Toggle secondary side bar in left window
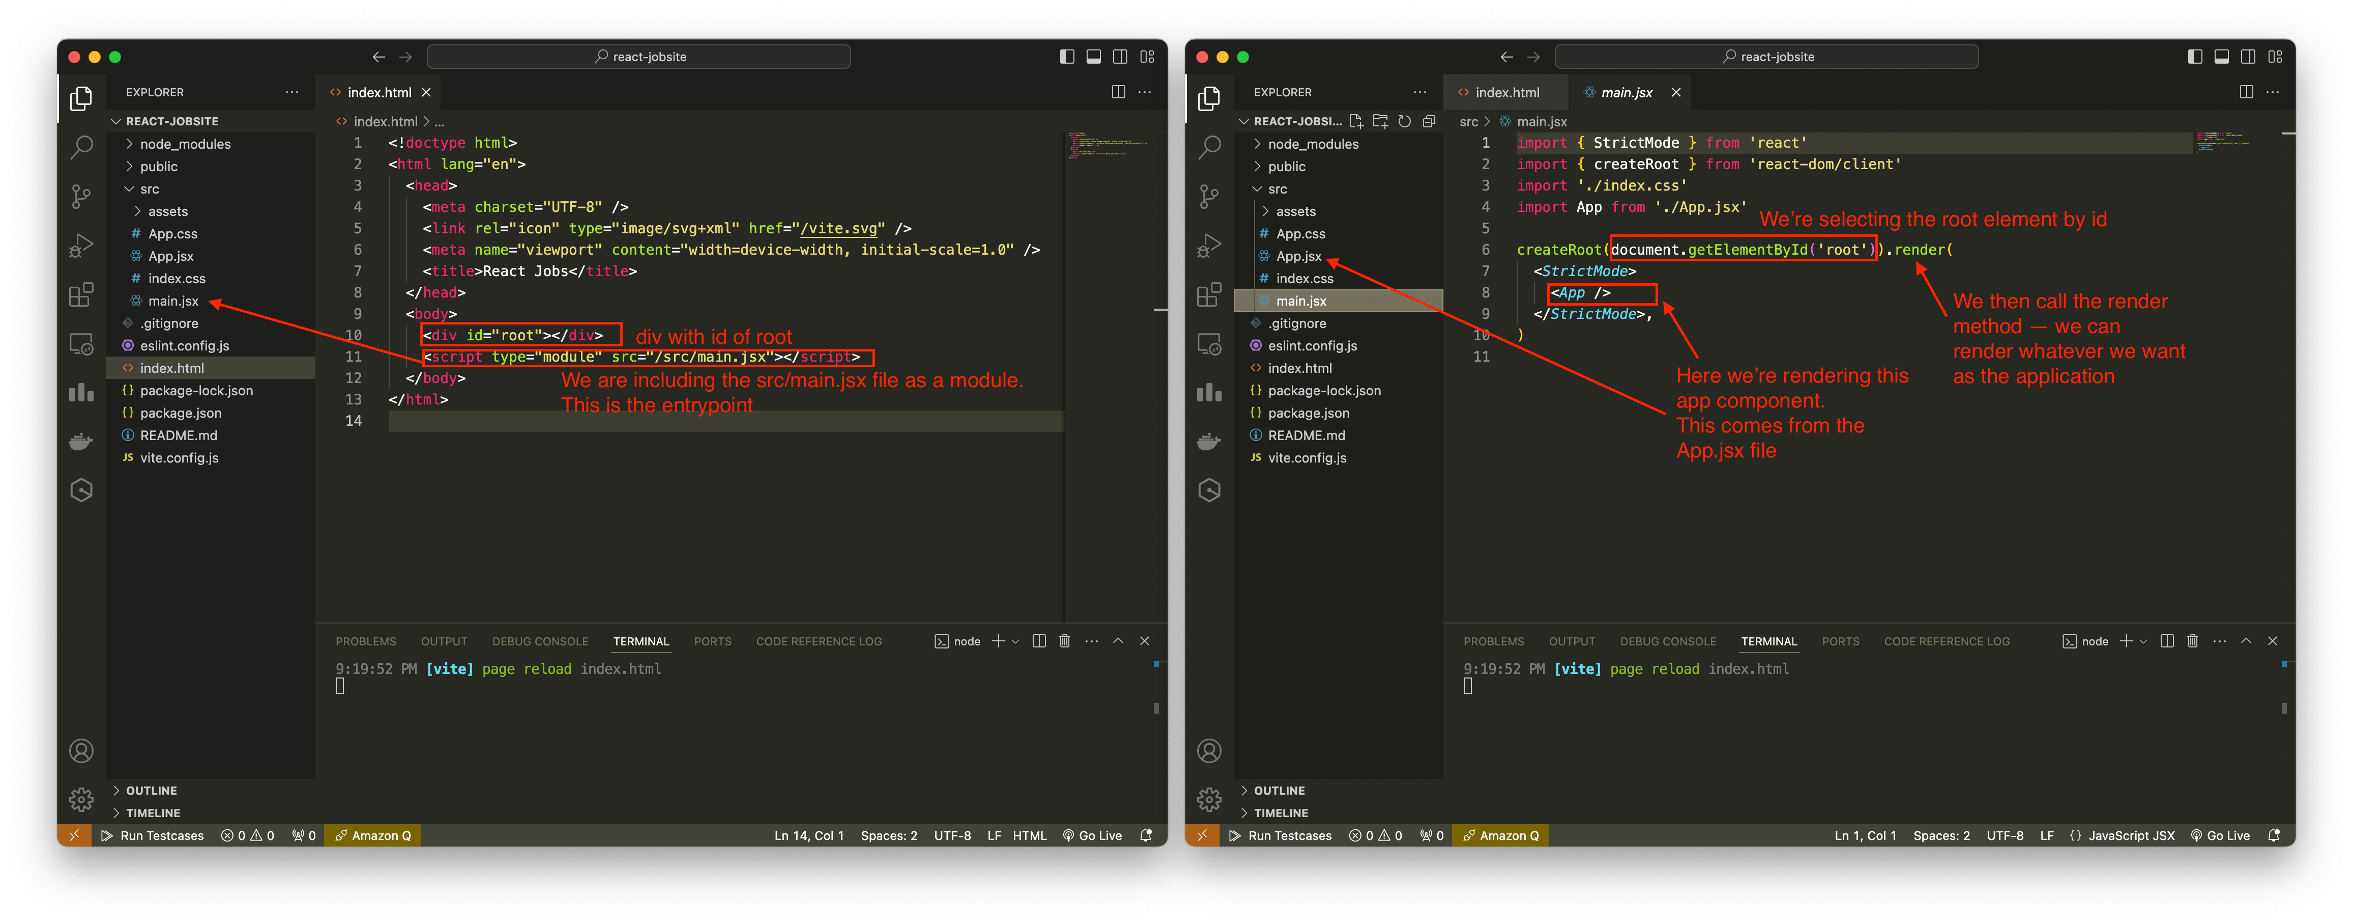Image resolution: width=2354 pixels, height=922 pixels. (1120, 57)
